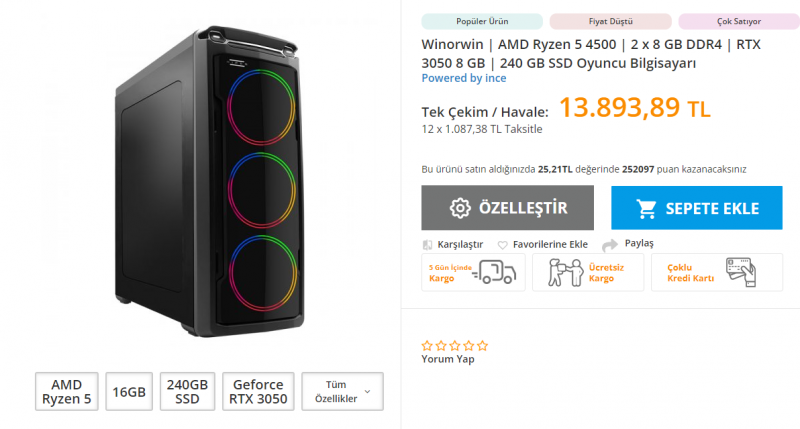Click the Geforce RTX 3050 spec box
This screenshot has height=429, width=800.
[x=258, y=391]
